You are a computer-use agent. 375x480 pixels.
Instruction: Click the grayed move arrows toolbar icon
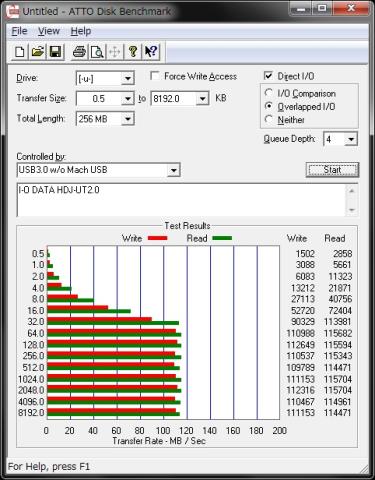point(115,52)
